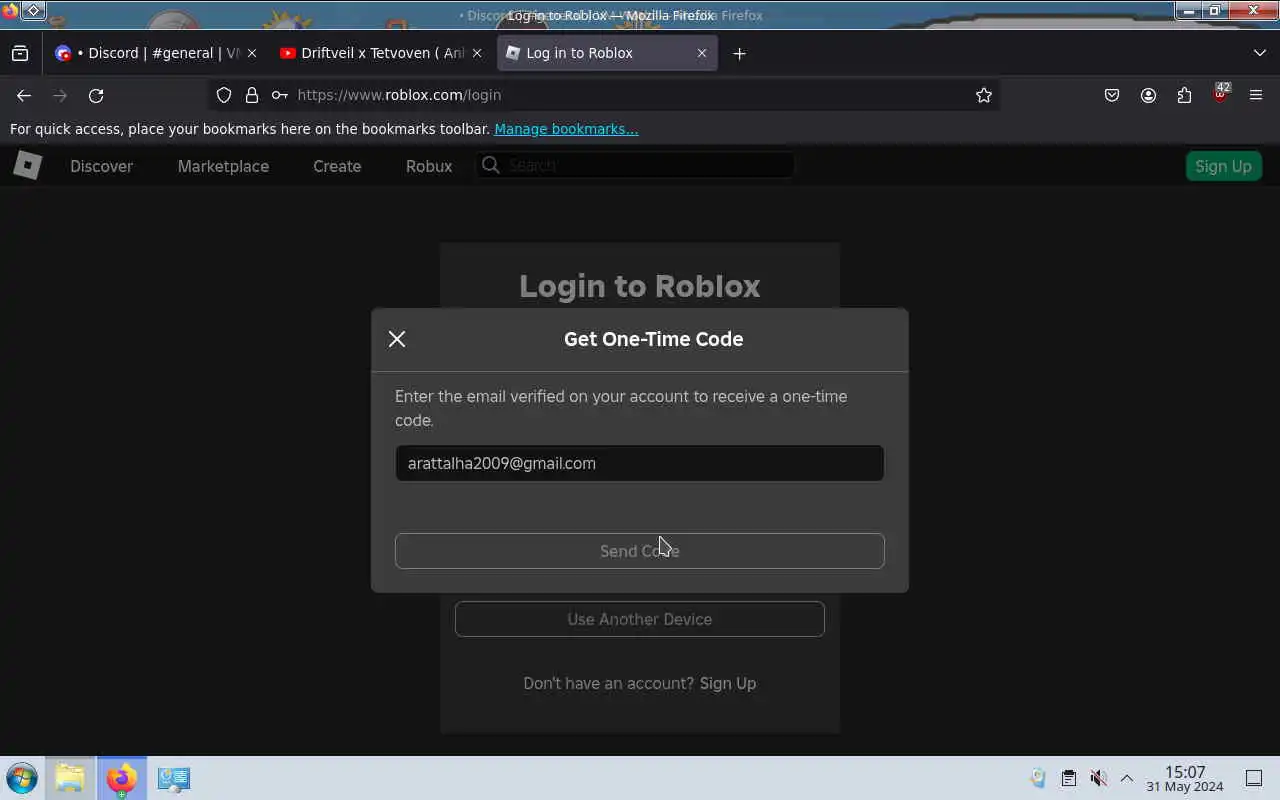Close the YouTube Driftveil tab
Viewport: 1280px width, 800px height.
pos(477,53)
